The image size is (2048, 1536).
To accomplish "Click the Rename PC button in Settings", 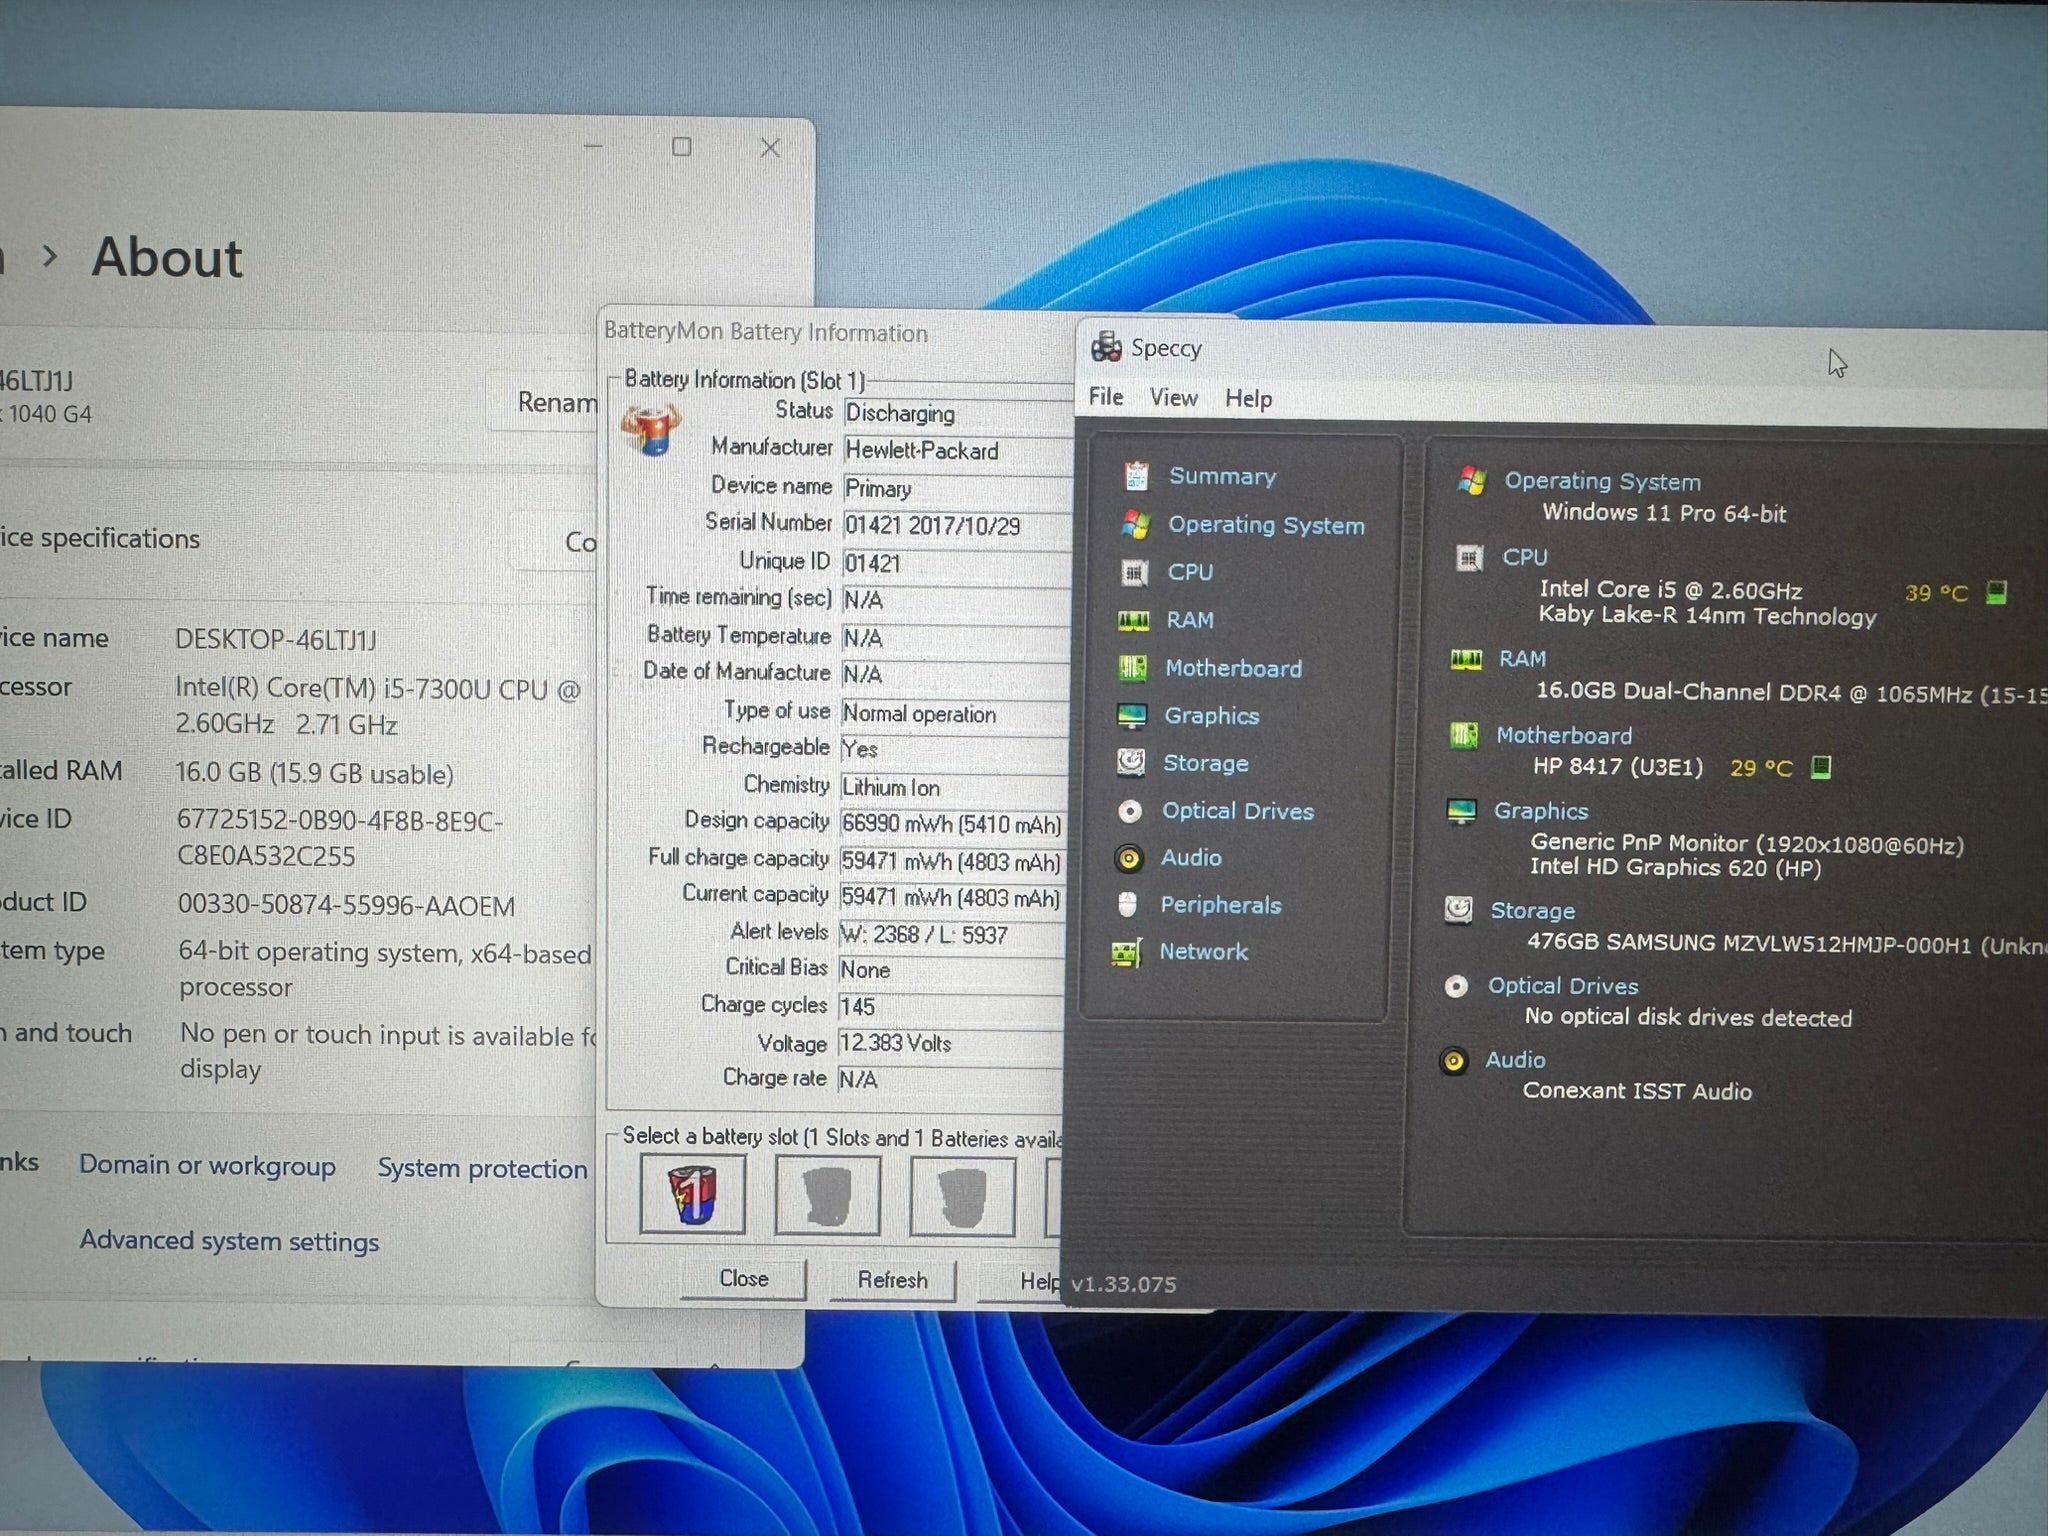I will click(x=544, y=402).
